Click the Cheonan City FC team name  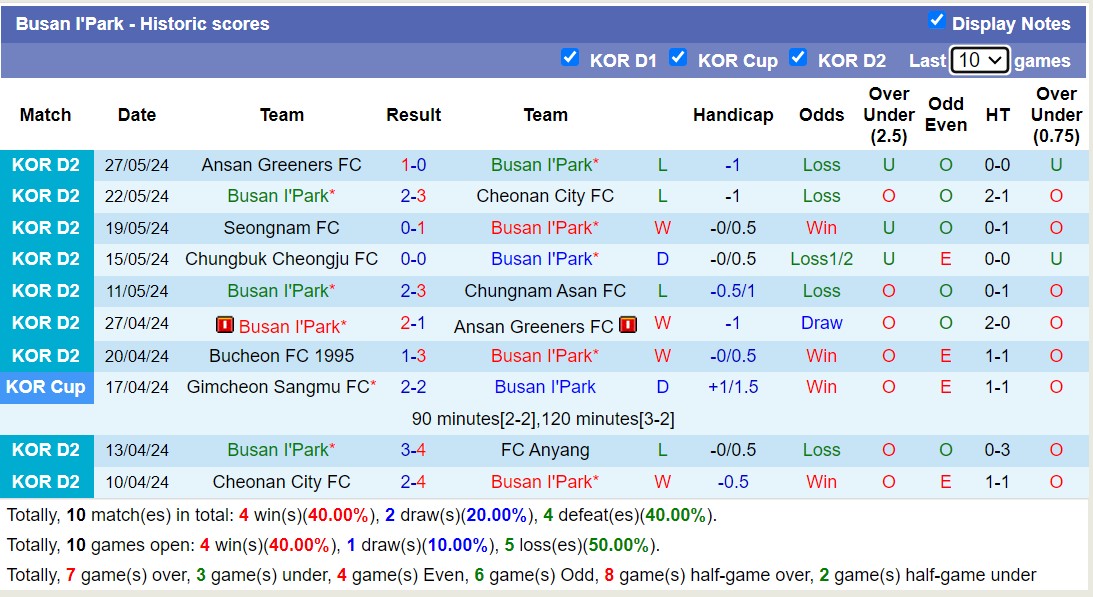tap(544, 196)
